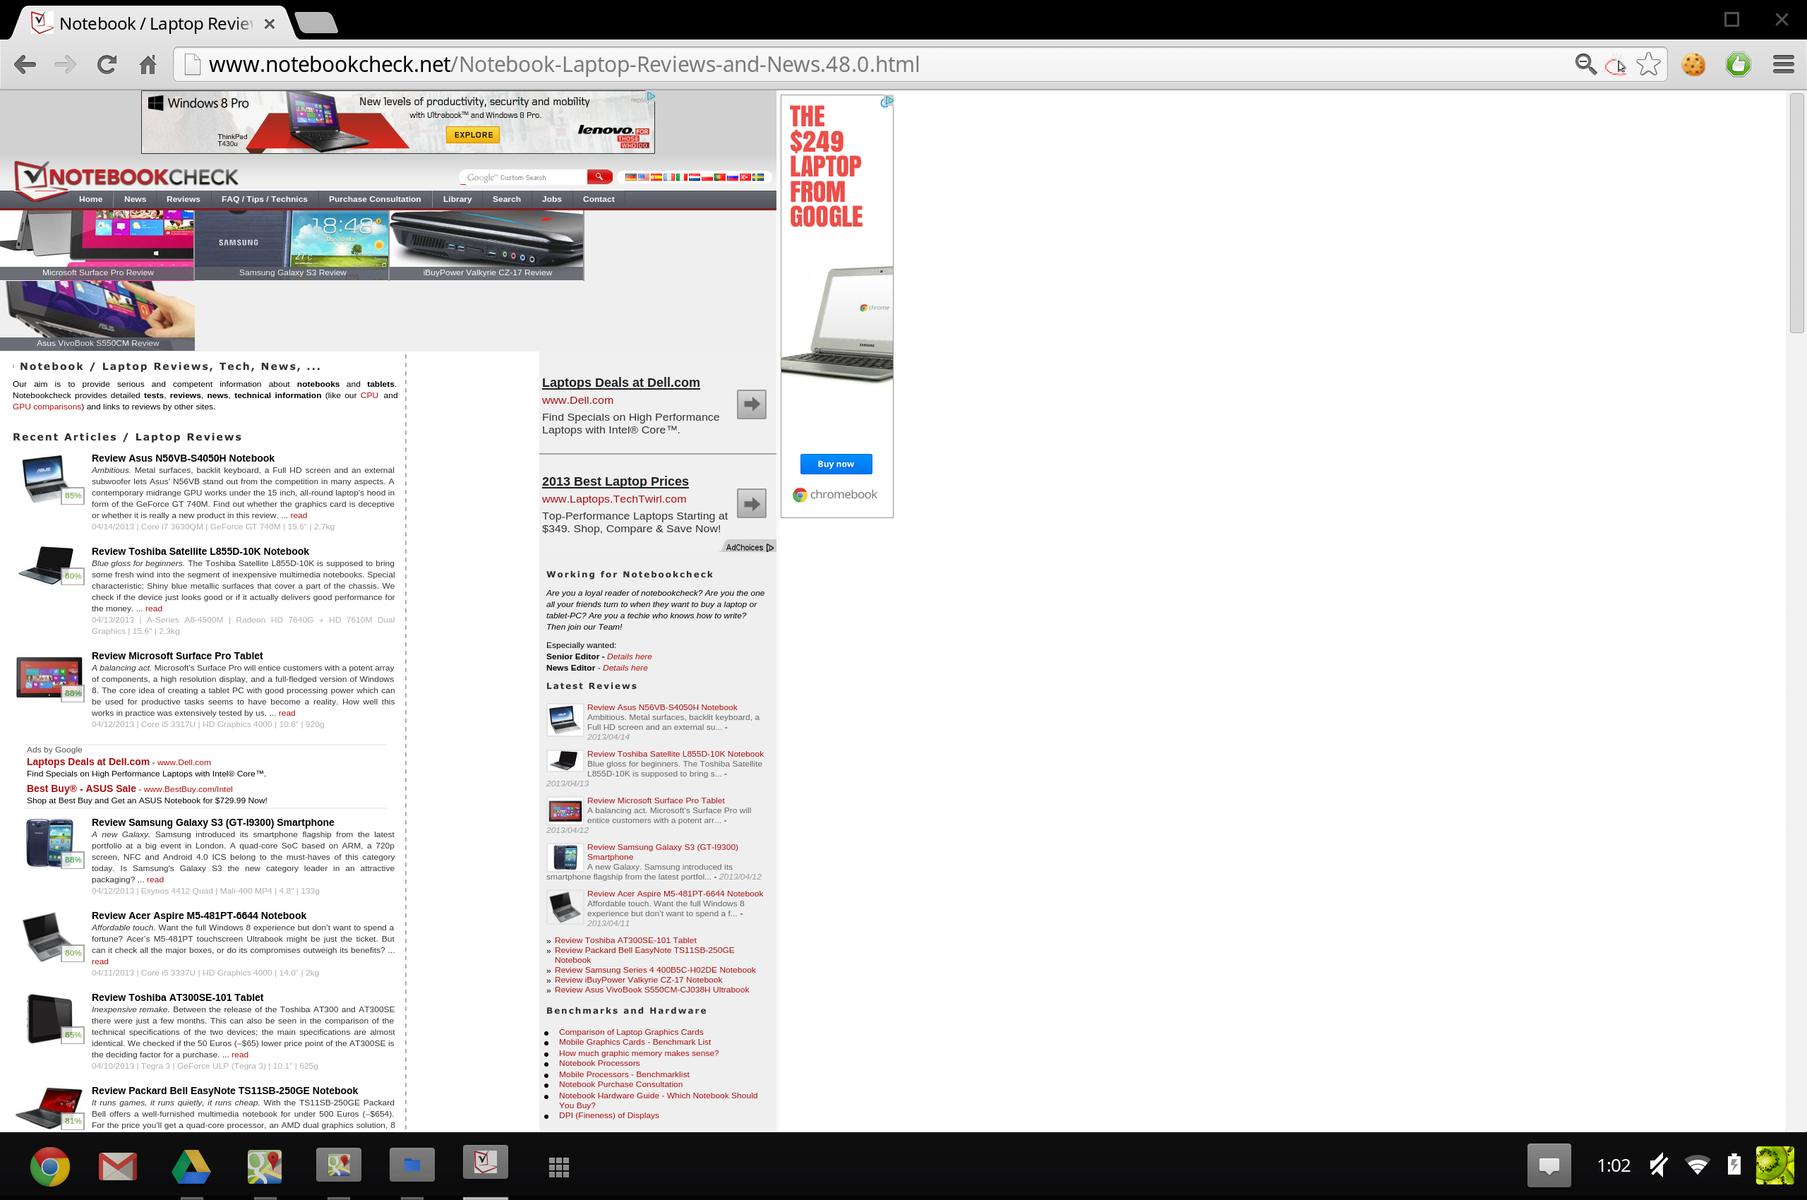Click the Laptops Deals at Dell.com ad title
This screenshot has height=1200, width=1807.
point(621,383)
